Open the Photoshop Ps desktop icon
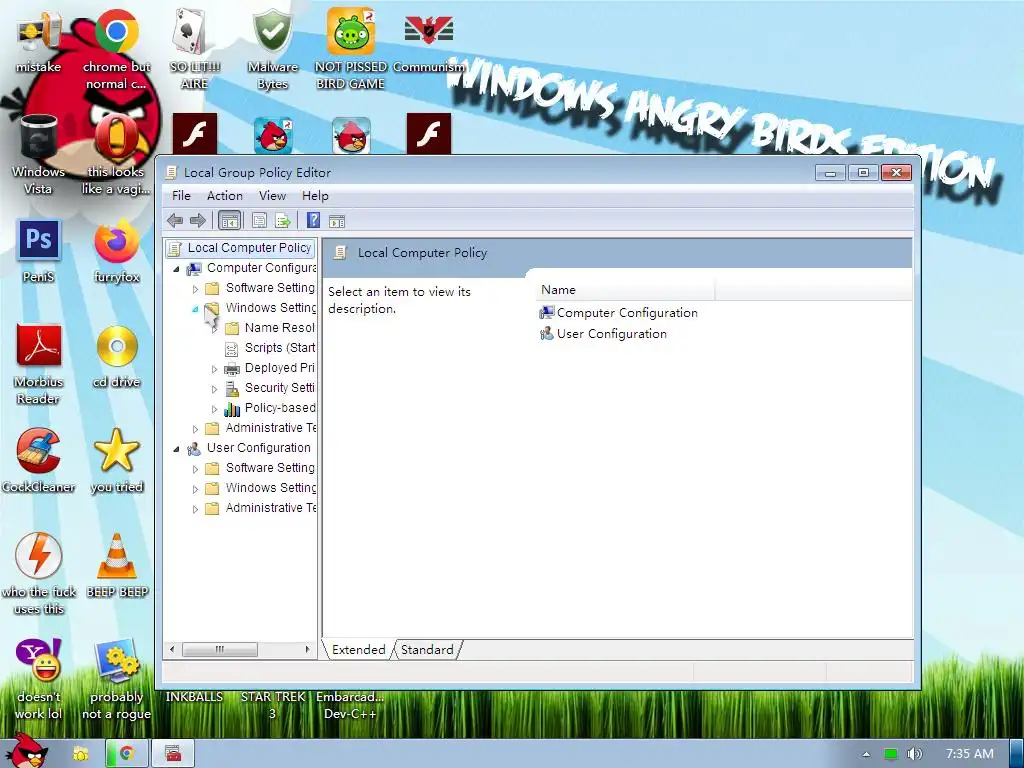Screen dimensions: 1024x768 coord(38,251)
